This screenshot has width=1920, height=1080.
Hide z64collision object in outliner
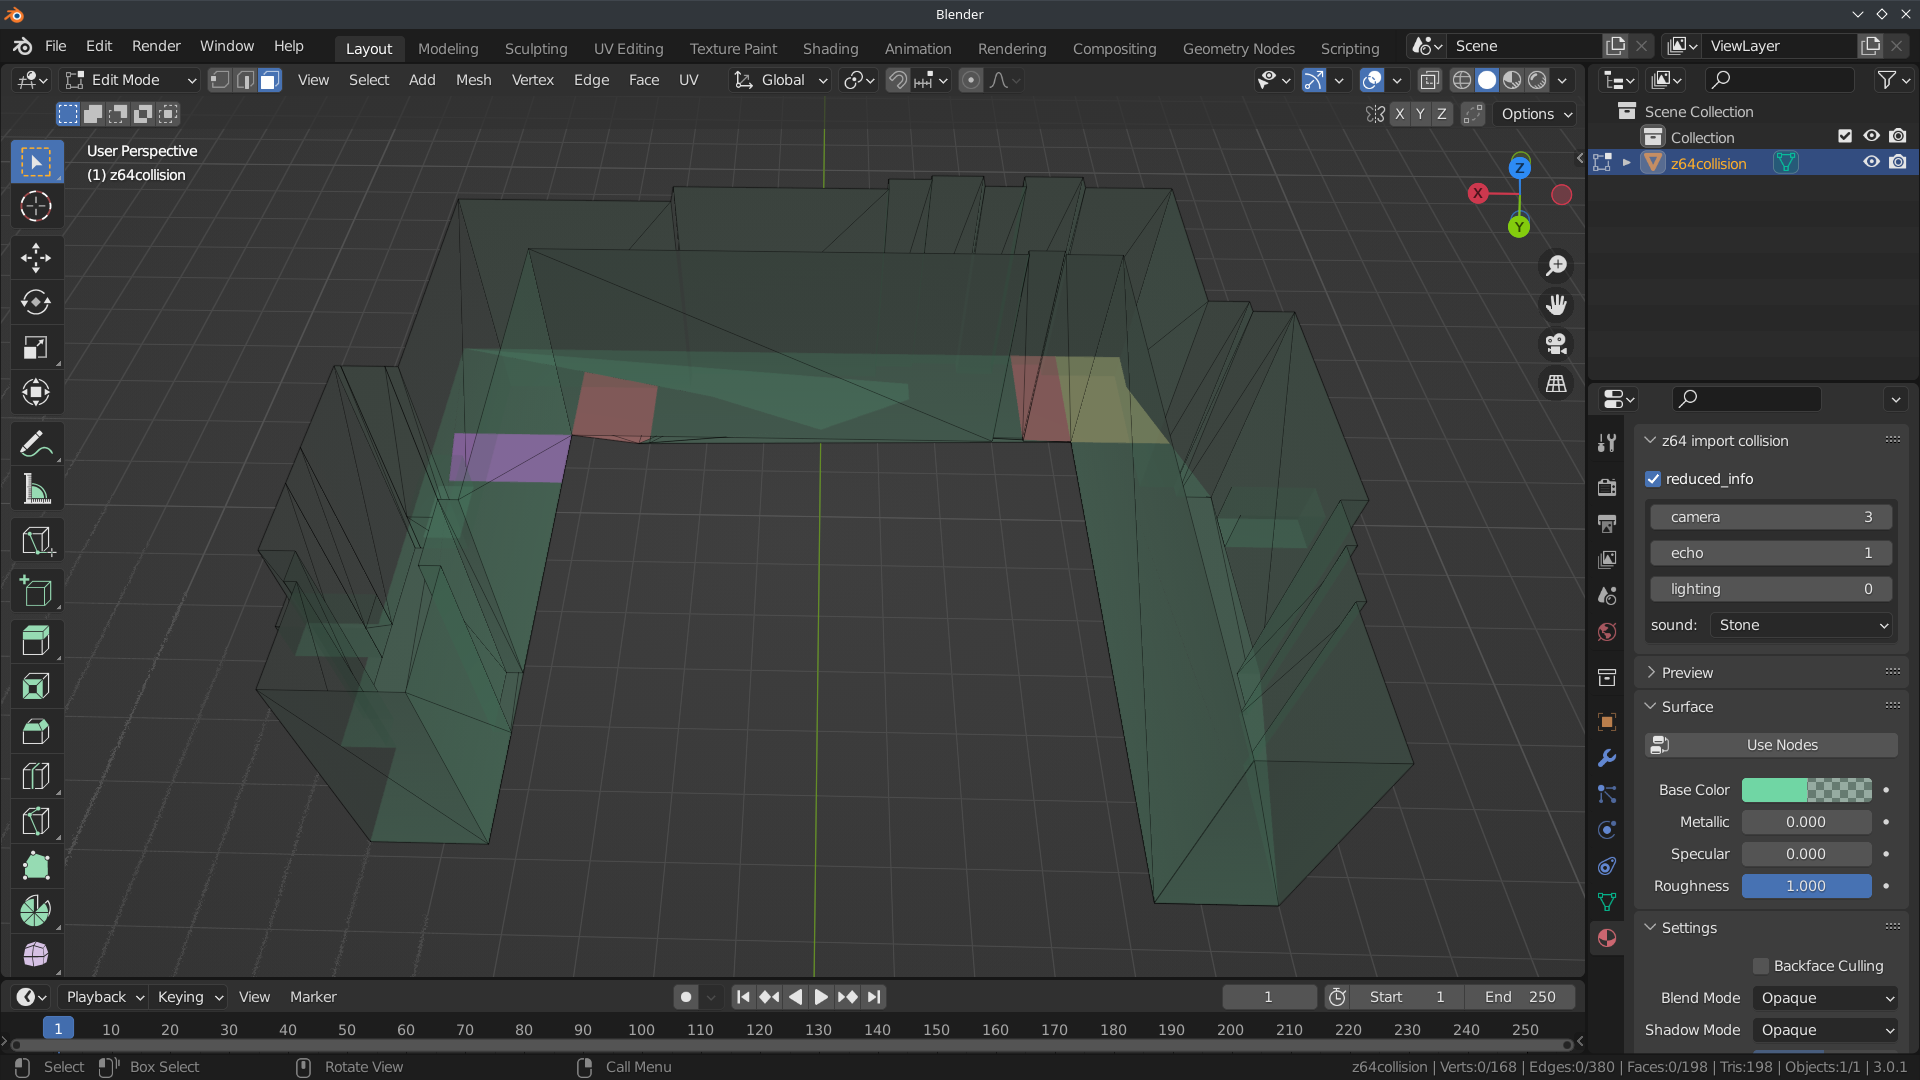(1871, 163)
